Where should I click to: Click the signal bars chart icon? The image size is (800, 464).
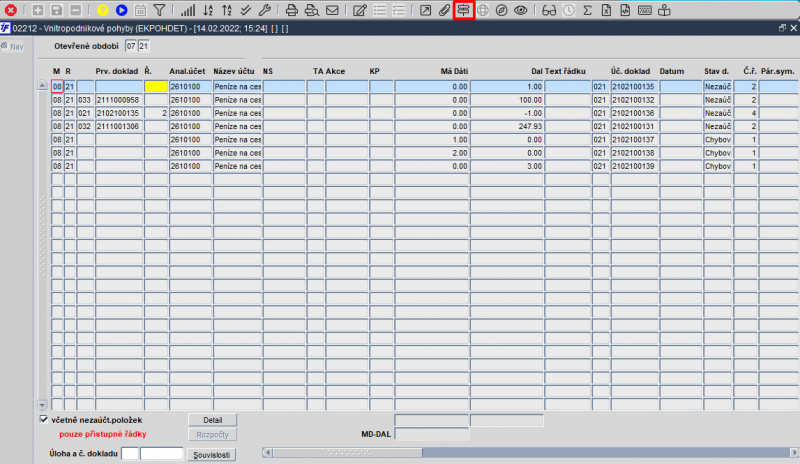tap(188, 10)
